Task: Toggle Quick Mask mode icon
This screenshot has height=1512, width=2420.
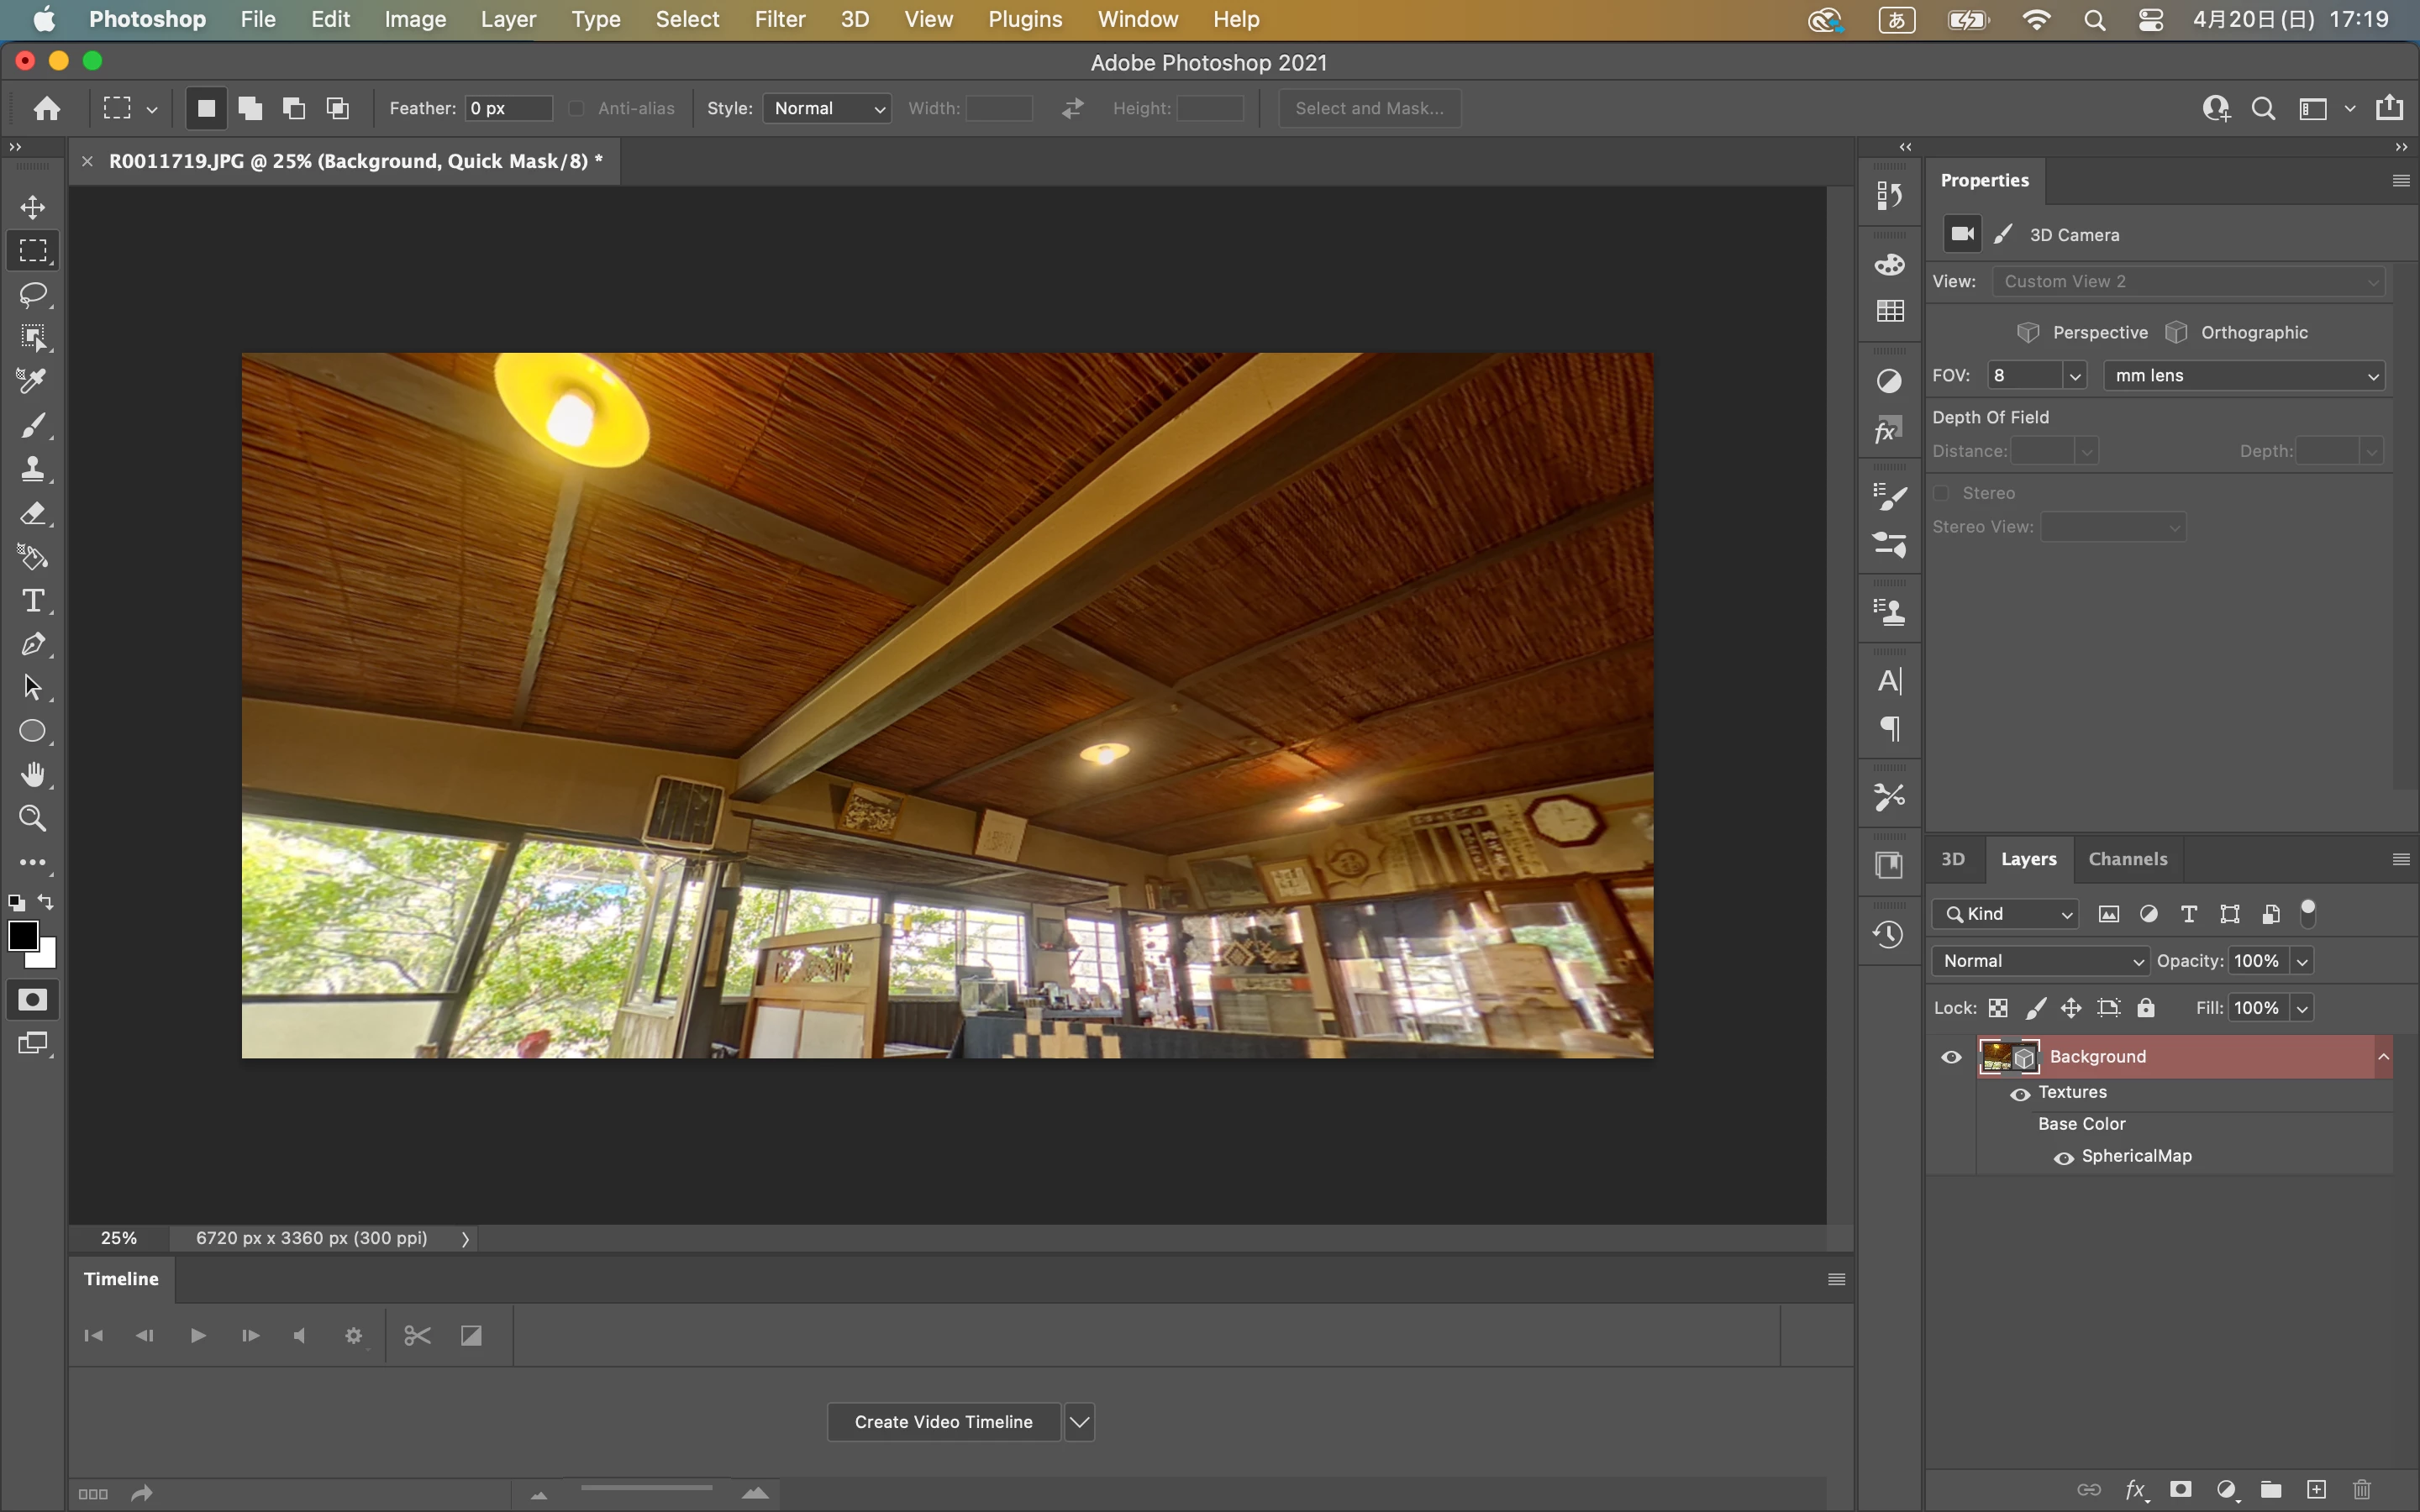Action: pyautogui.click(x=33, y=1000)
